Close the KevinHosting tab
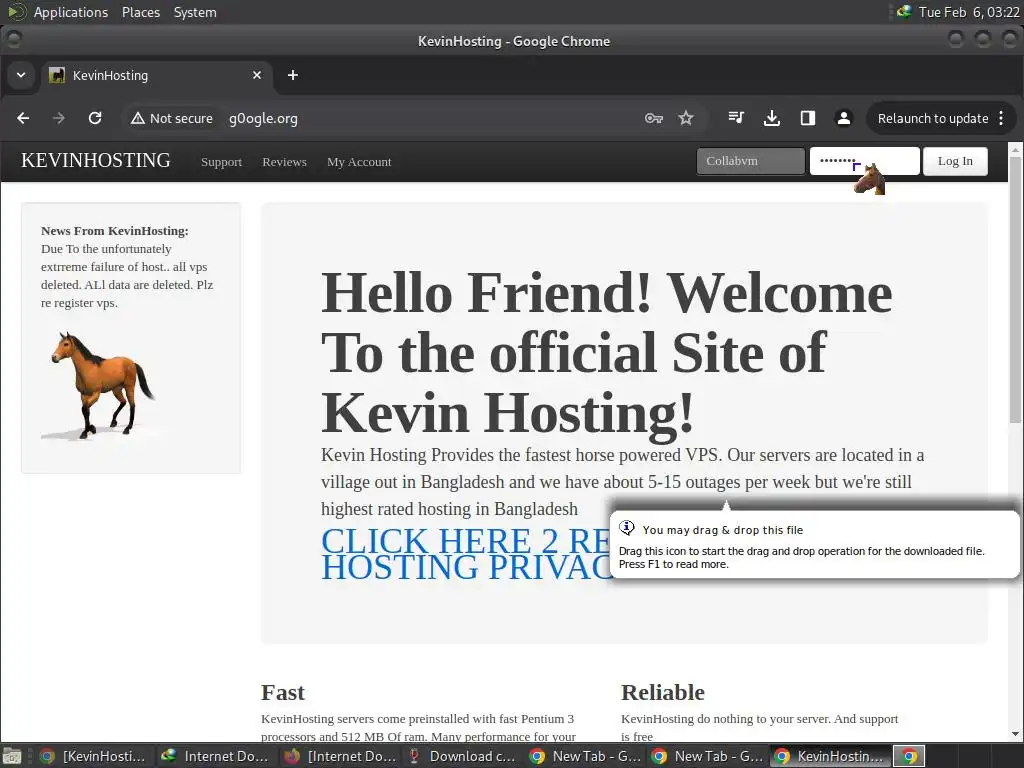Image resolution: width=1024 pixels, height=768 pixels. pyautogui.click(x=257, y=75)
